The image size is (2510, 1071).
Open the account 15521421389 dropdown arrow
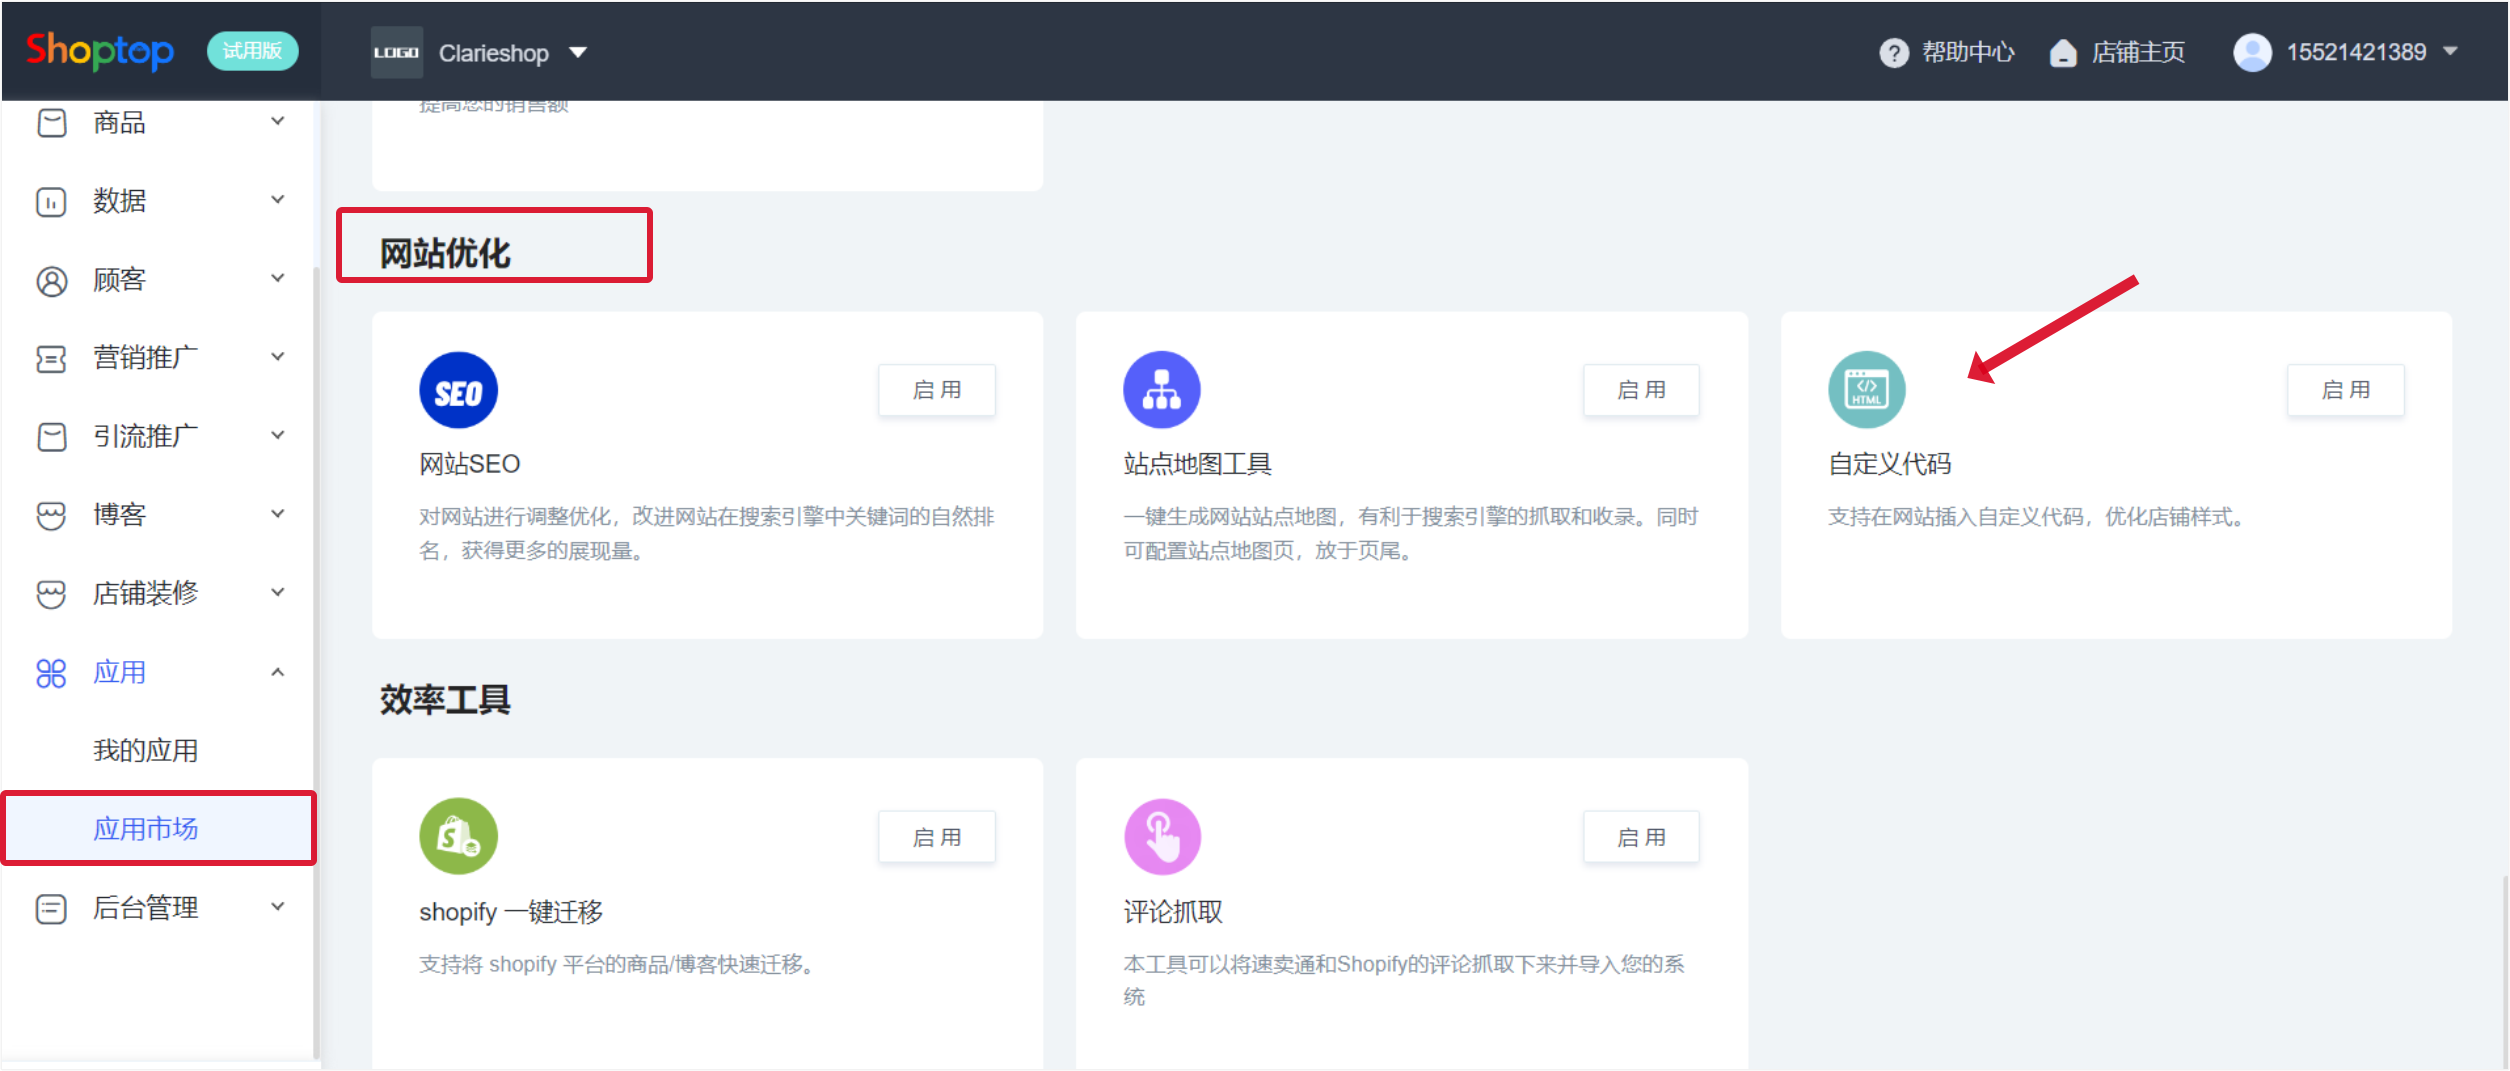pyautogui.click(x=2450, y=51)
